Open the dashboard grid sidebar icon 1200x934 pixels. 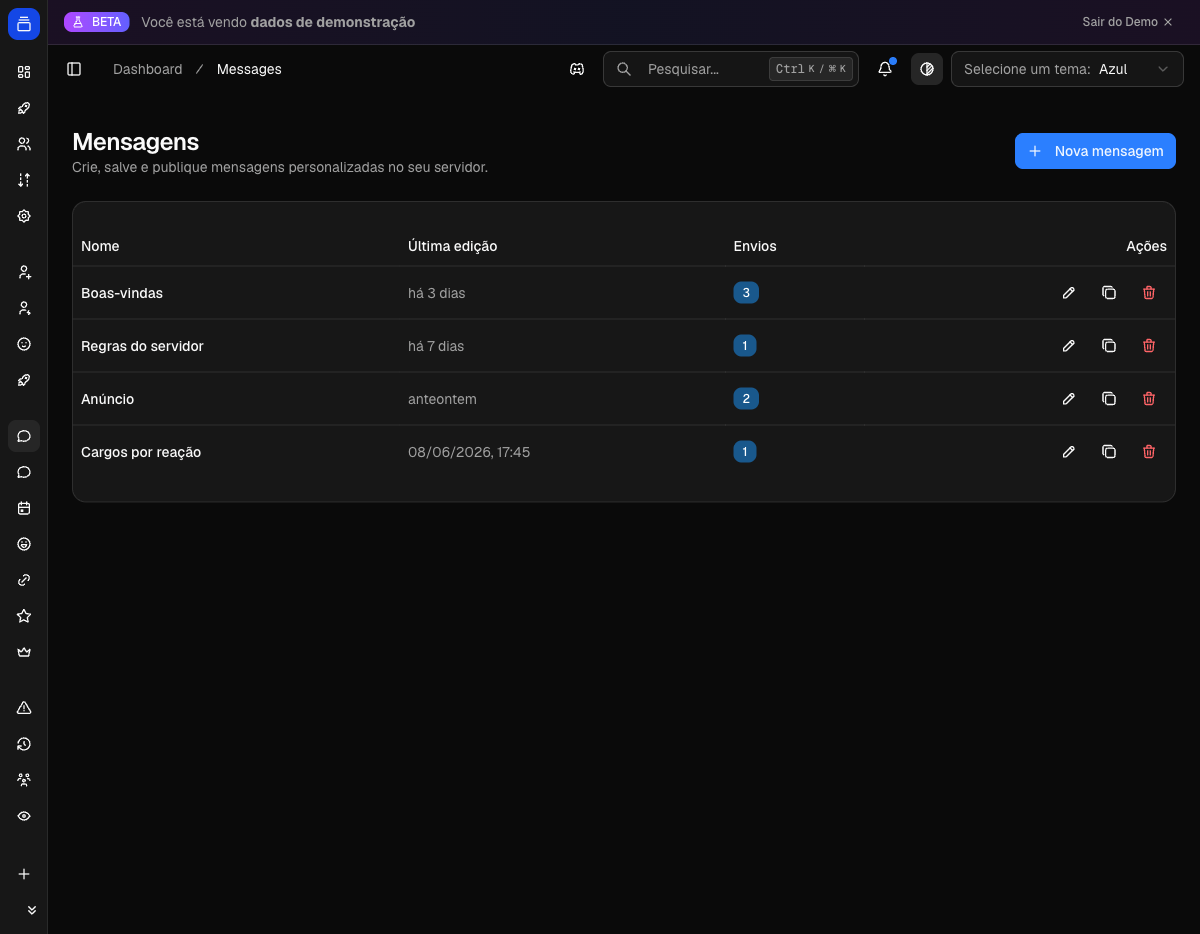(x=24, y=72)
